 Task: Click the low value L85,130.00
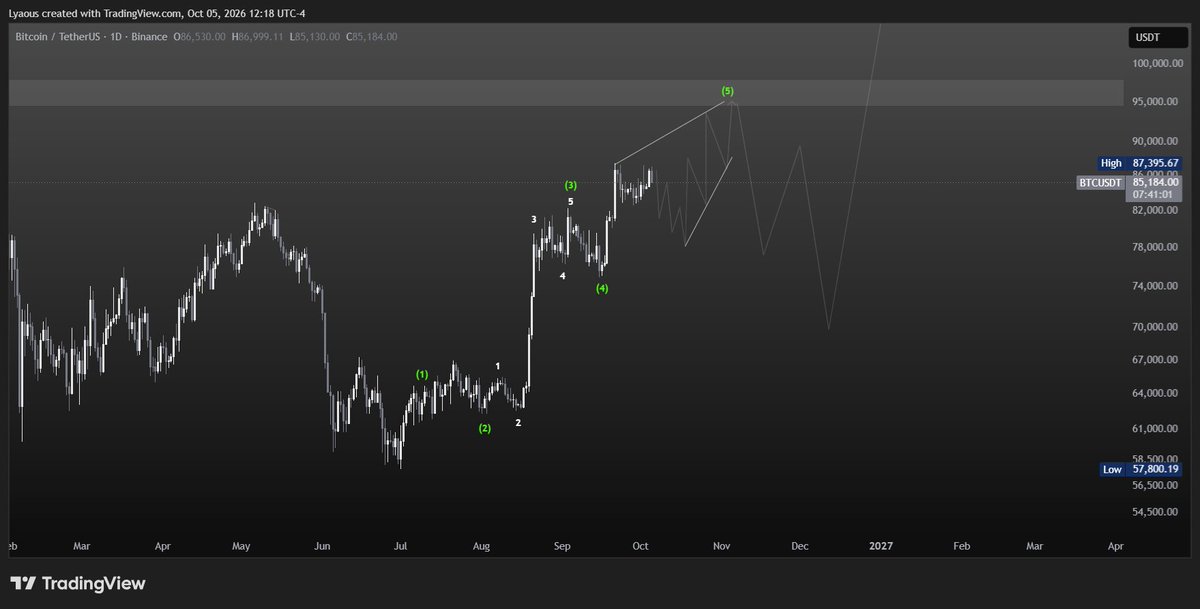tap(317, 37)
